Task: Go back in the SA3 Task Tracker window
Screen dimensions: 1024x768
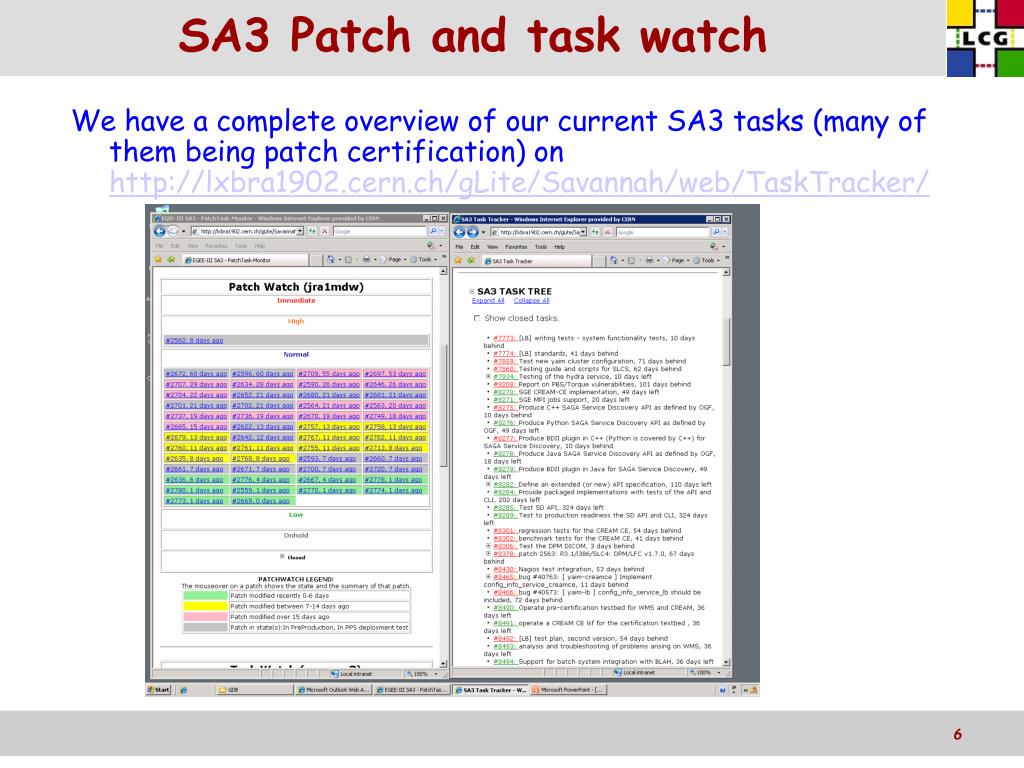Action: (x=459, y=232)
